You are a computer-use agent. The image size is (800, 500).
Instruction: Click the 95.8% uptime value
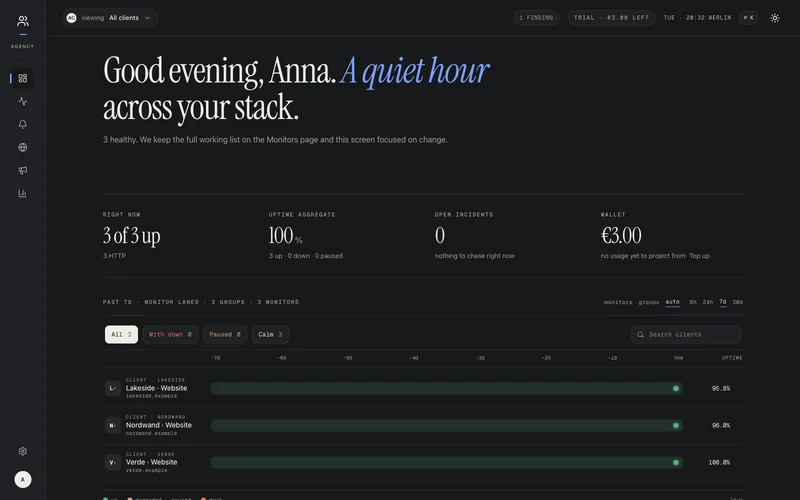click(x=720, y=388)
